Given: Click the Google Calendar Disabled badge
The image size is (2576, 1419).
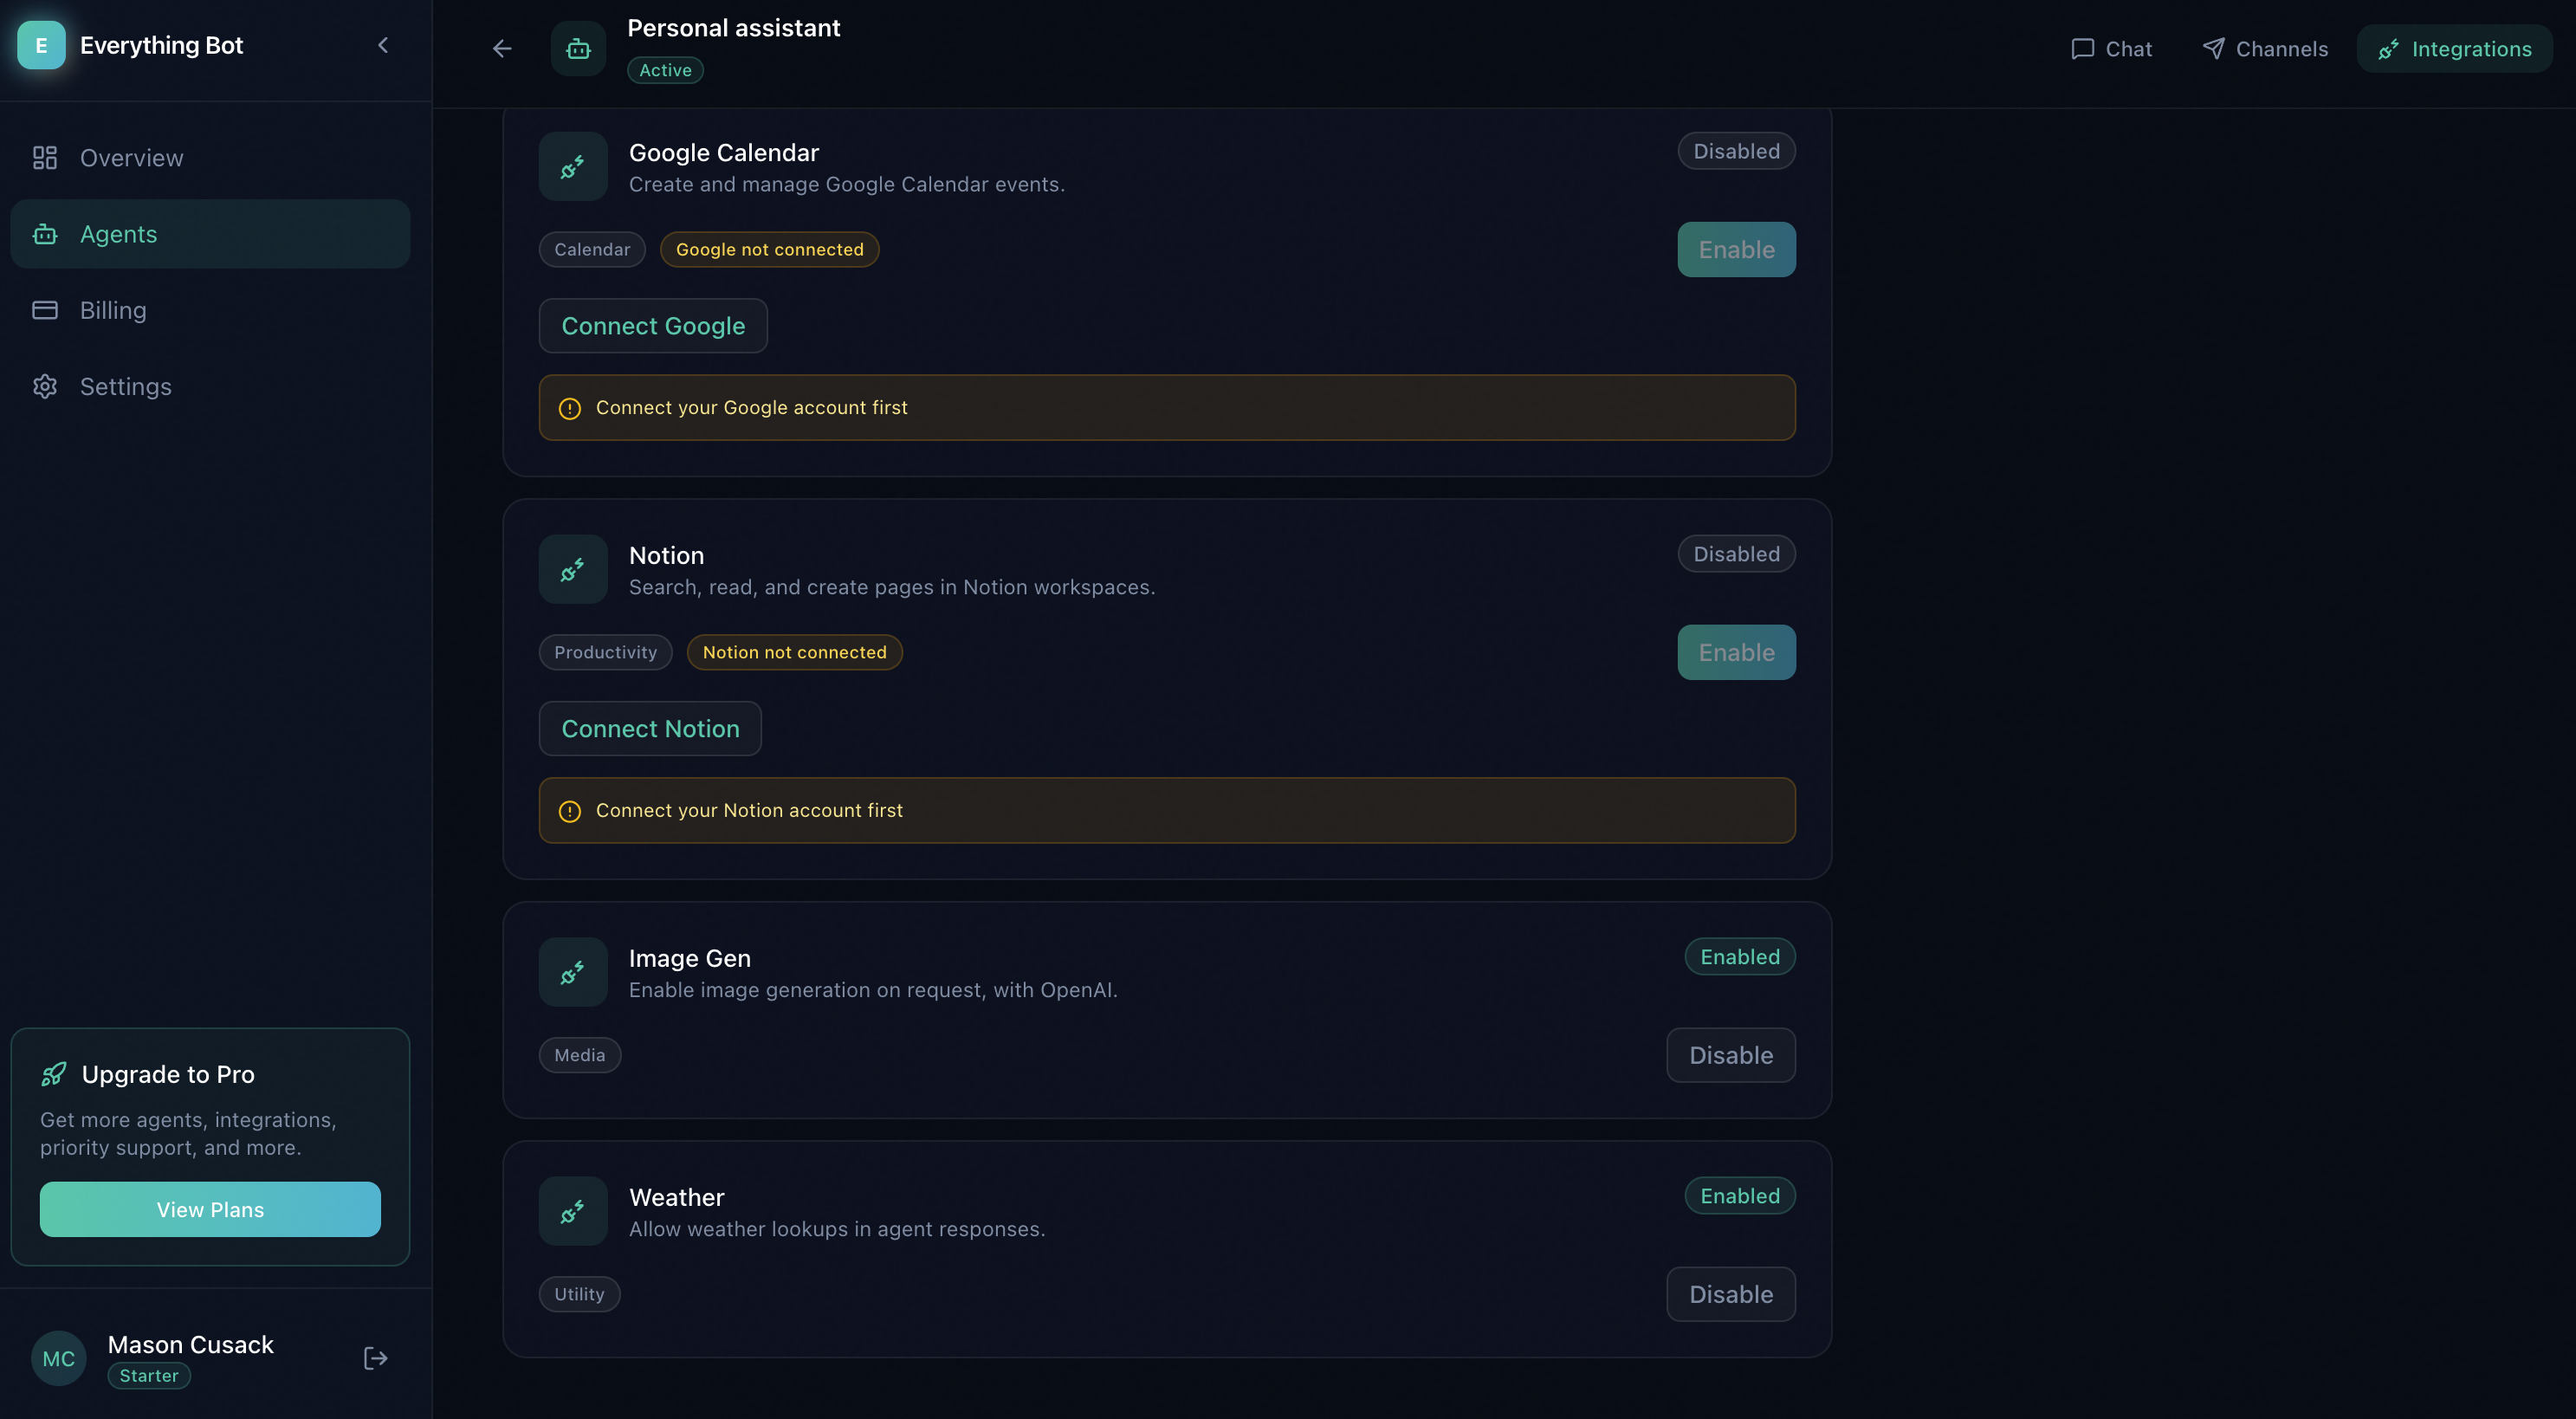Looking at the screenshot, I should [1736, 151].
